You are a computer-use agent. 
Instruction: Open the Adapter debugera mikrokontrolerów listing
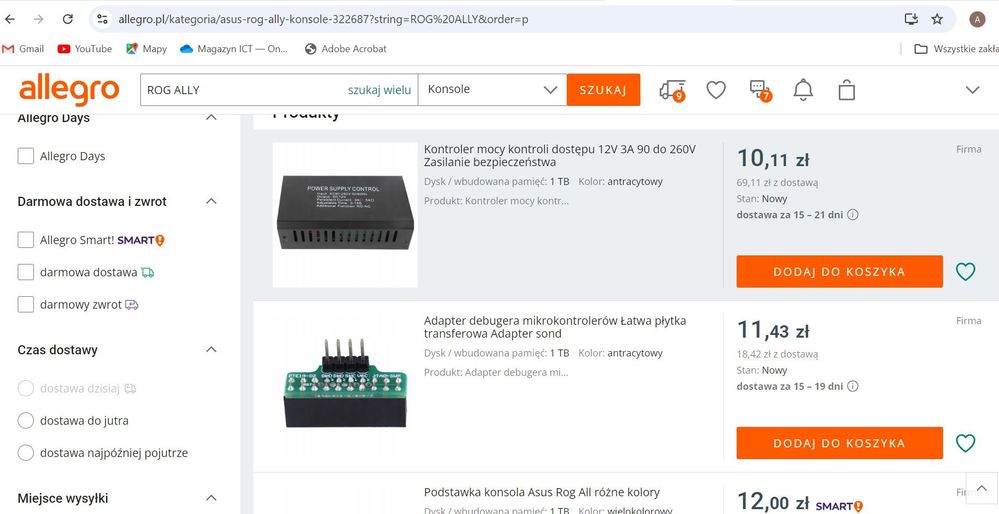pos(555,327)
